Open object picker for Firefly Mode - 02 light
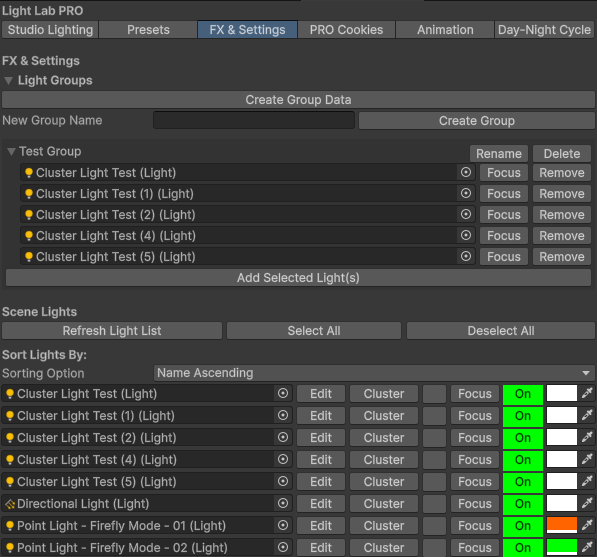The height and width of the screenshot is (557, 597). [283, 547]
